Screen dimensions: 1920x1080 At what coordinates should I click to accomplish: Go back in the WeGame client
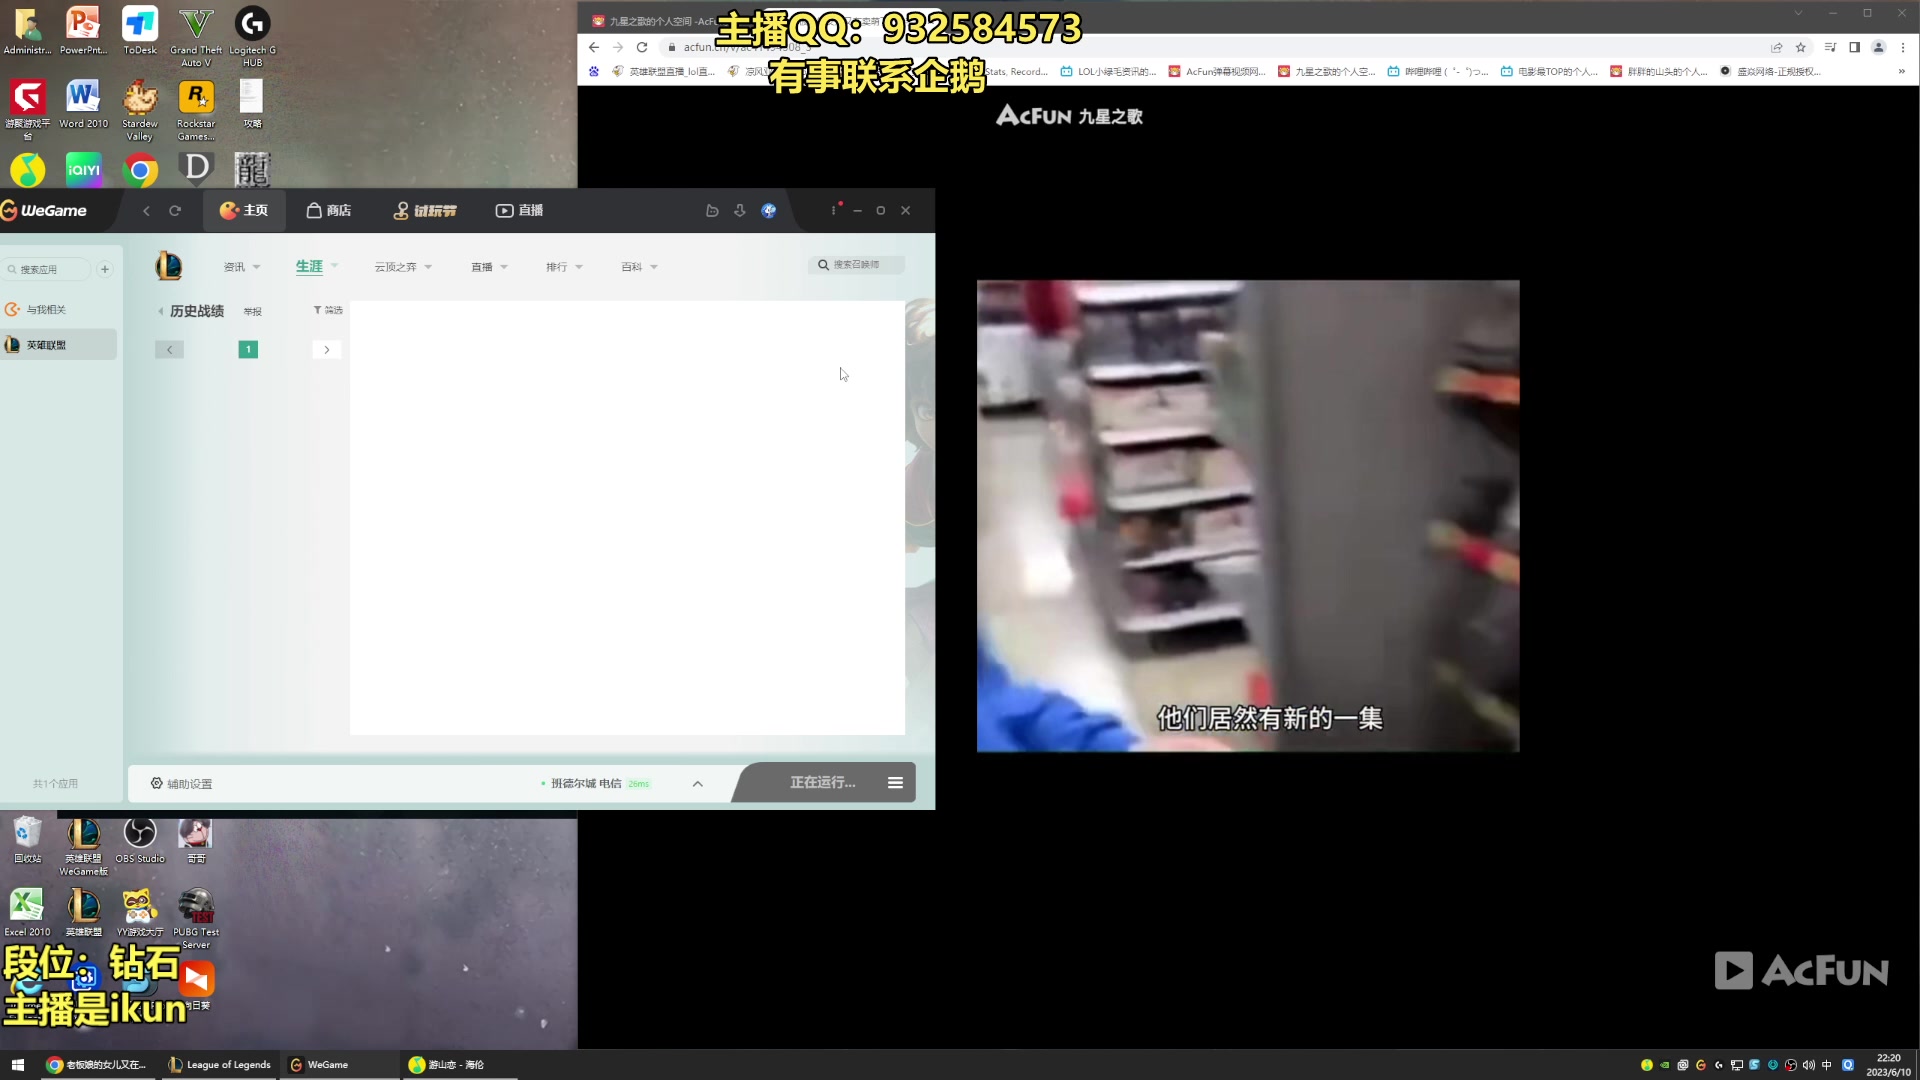pyautogui.click(x=146, y=211)
